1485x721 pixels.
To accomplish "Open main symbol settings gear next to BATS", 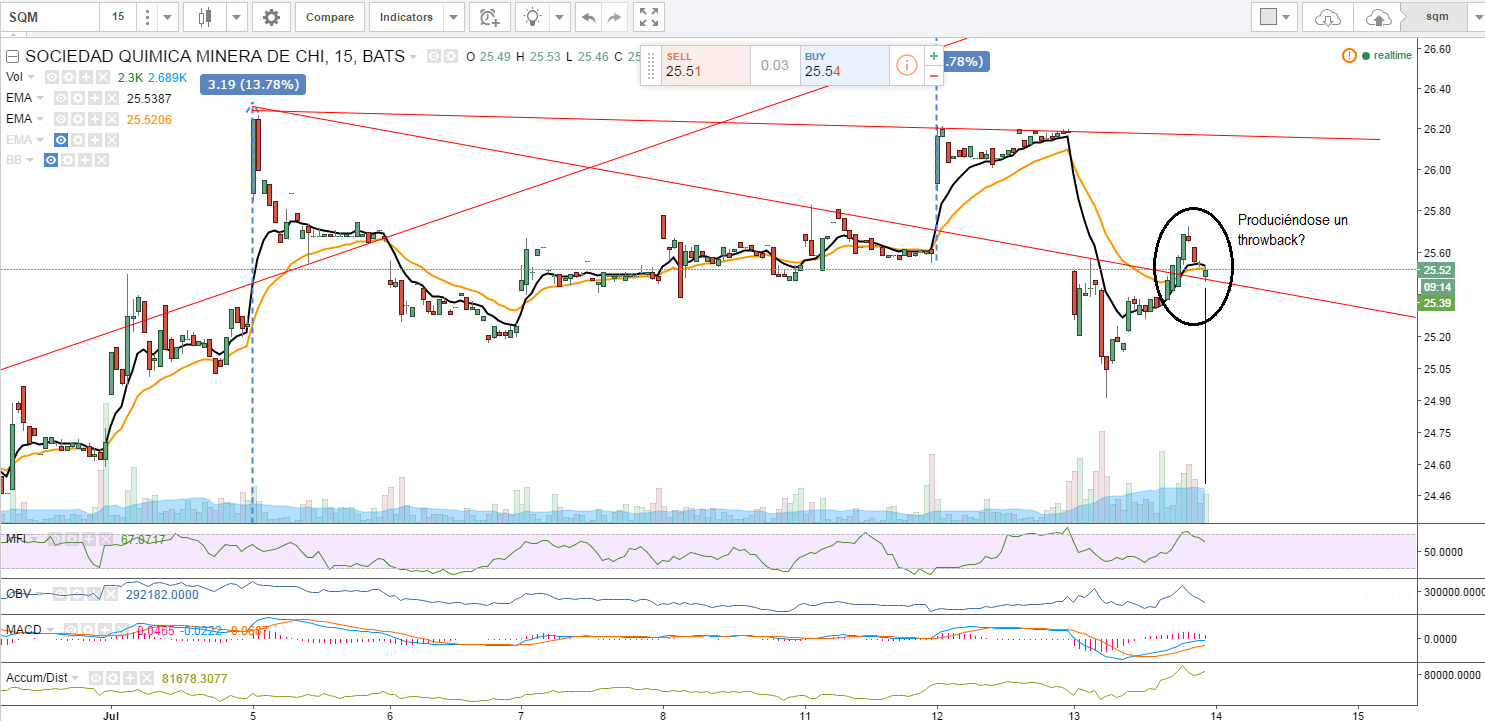I will [x=451, y=56].
